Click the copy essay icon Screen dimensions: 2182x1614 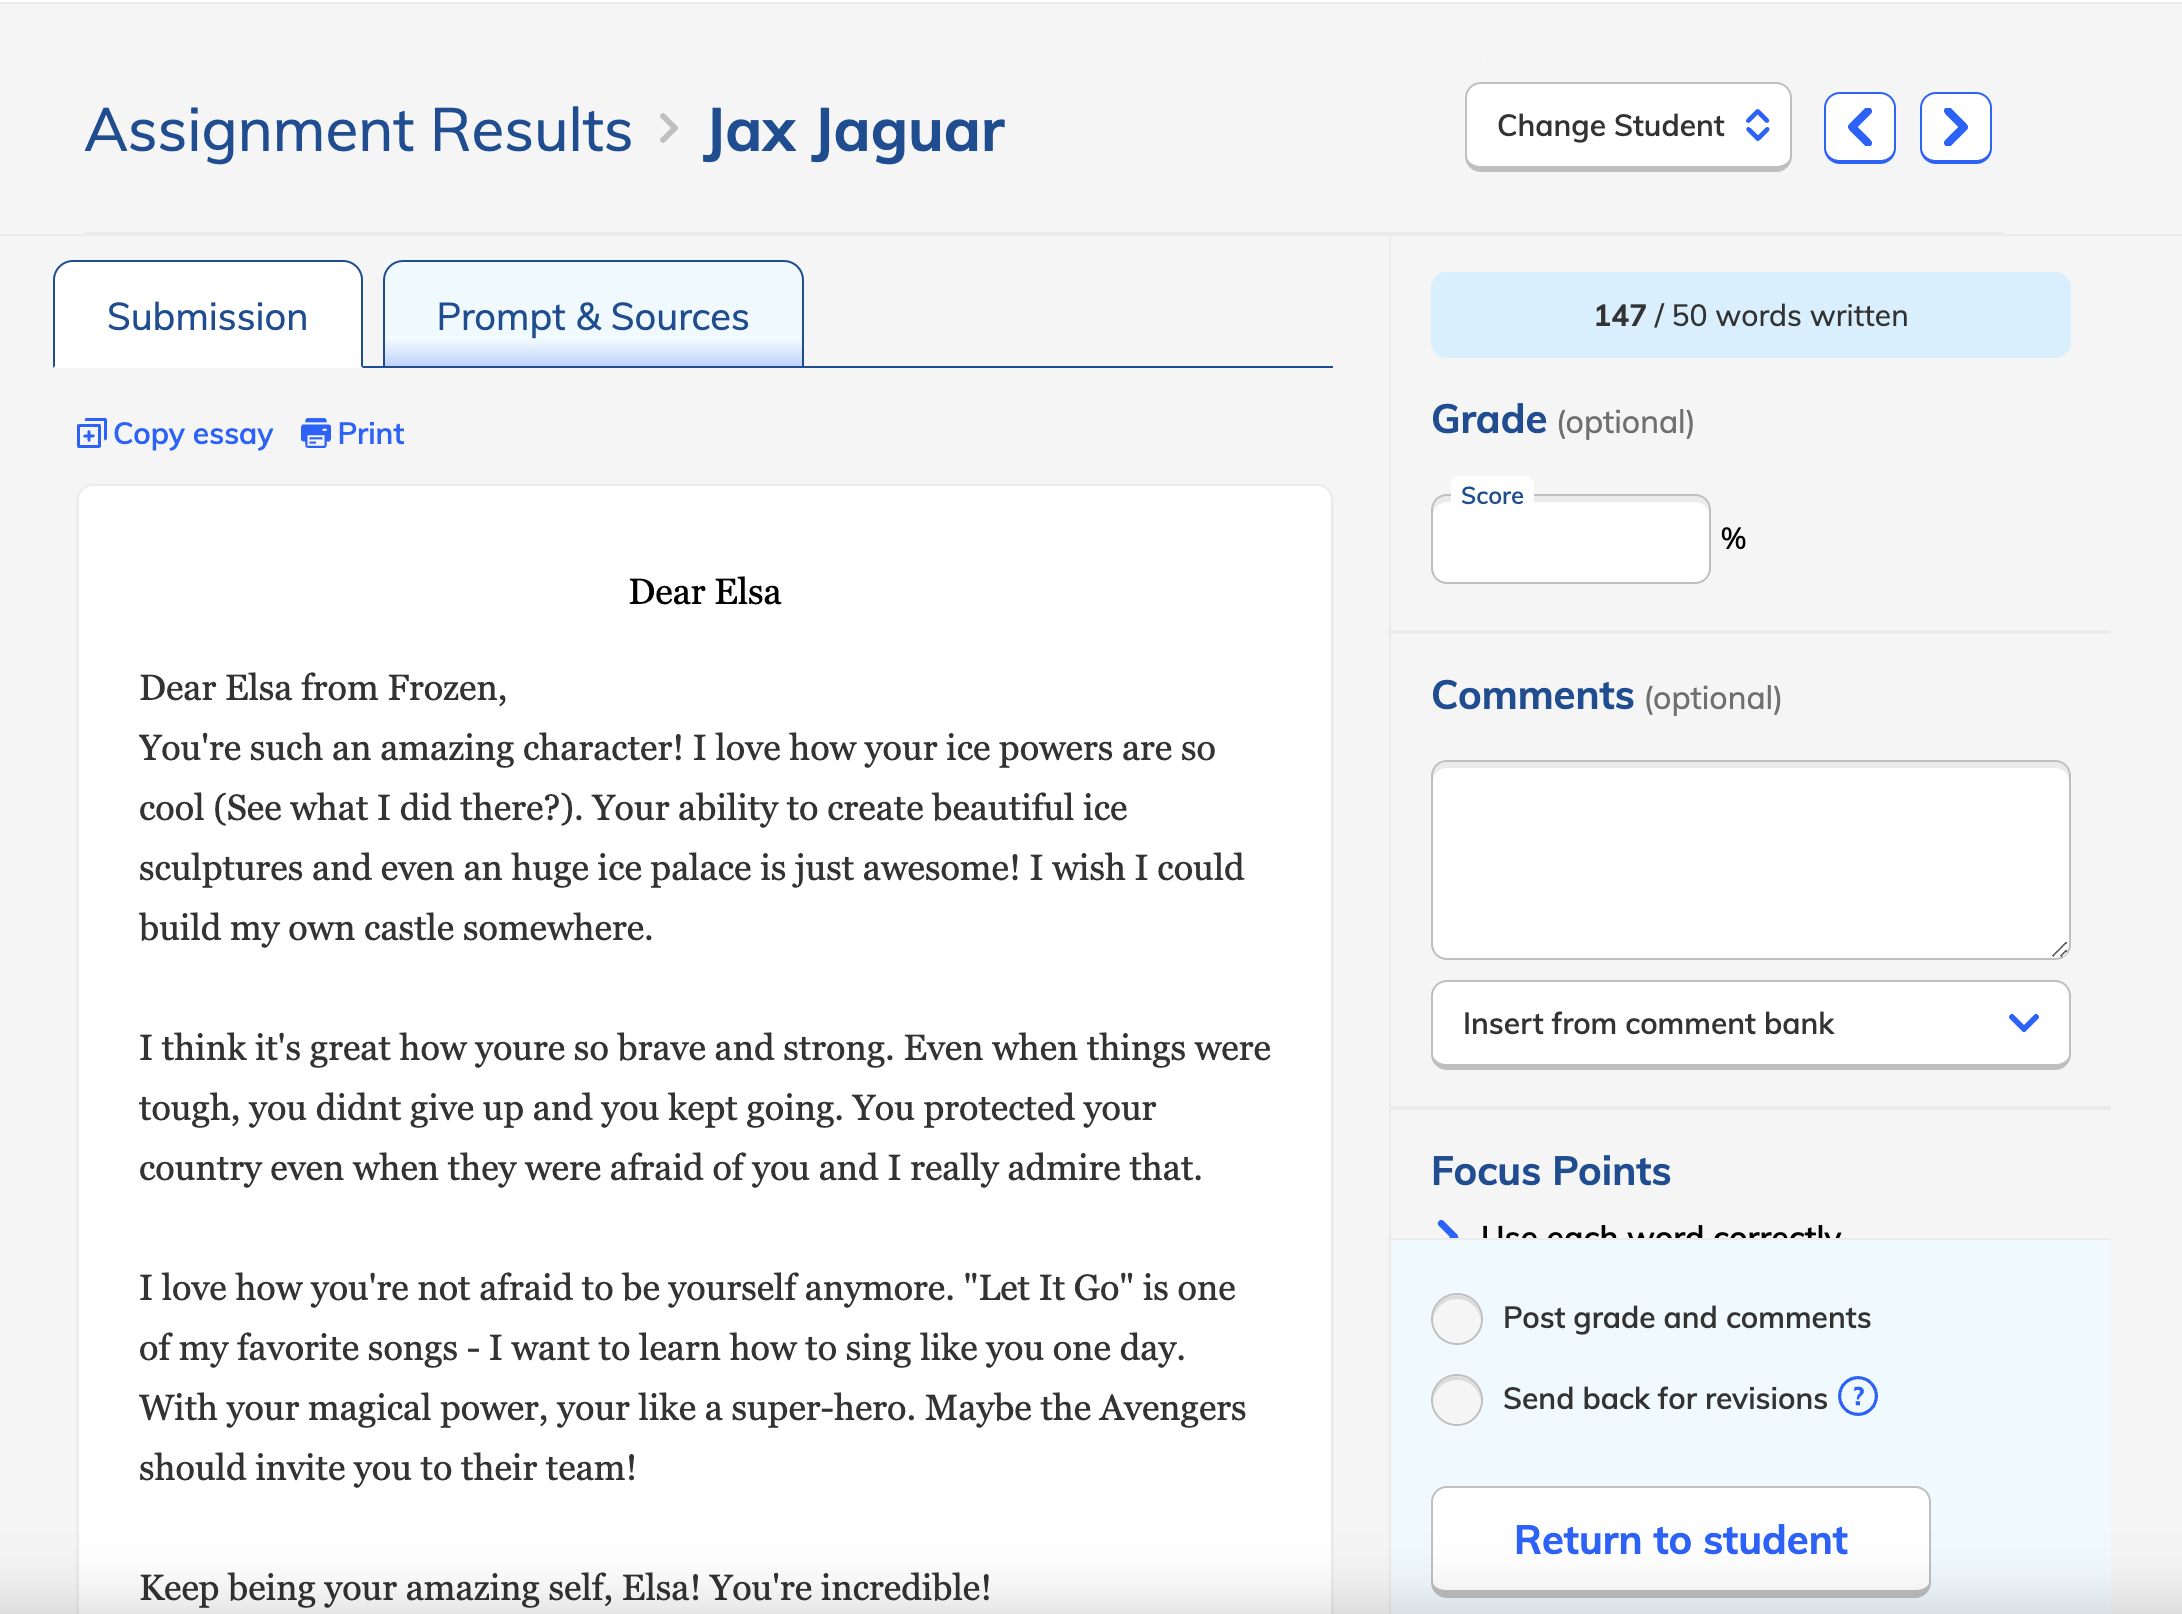coord(91,434)
